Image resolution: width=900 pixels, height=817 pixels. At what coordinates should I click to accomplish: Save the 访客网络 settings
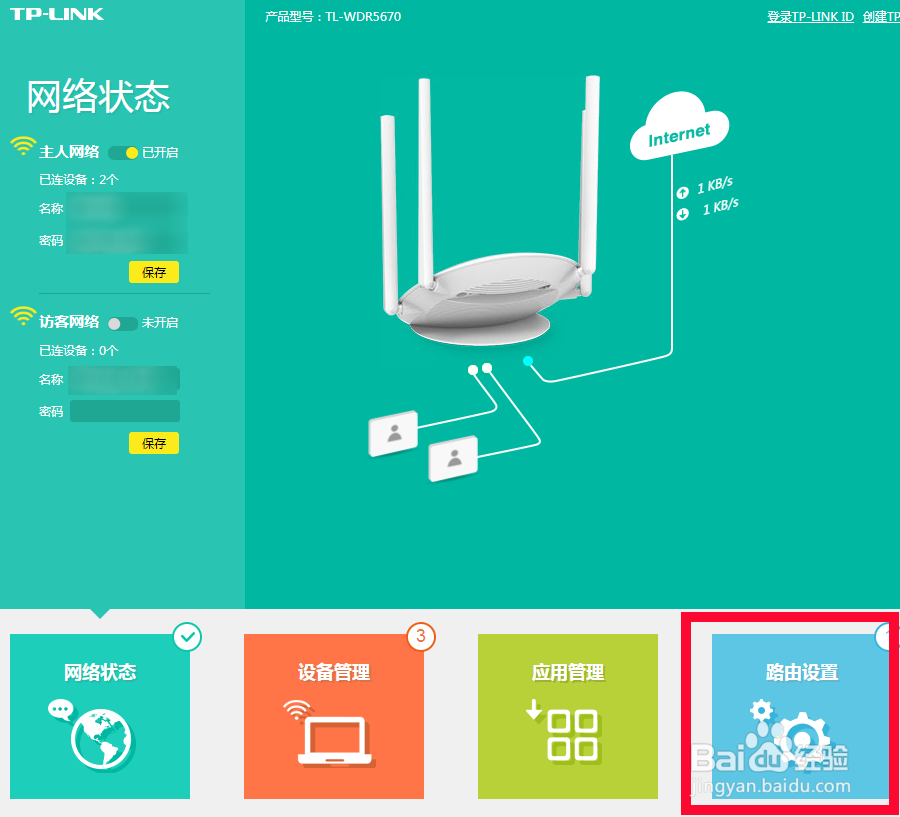tap(154, 443)
